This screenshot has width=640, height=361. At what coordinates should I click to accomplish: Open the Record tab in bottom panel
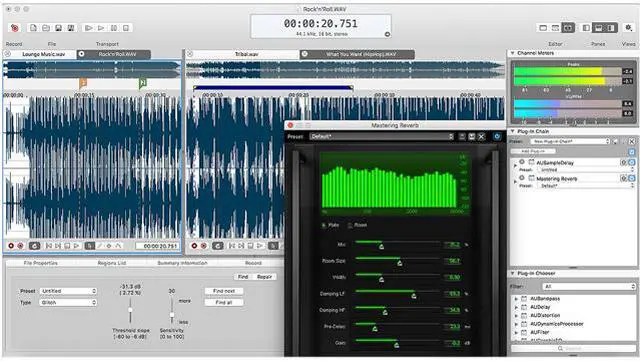click(x=253, y=263)
